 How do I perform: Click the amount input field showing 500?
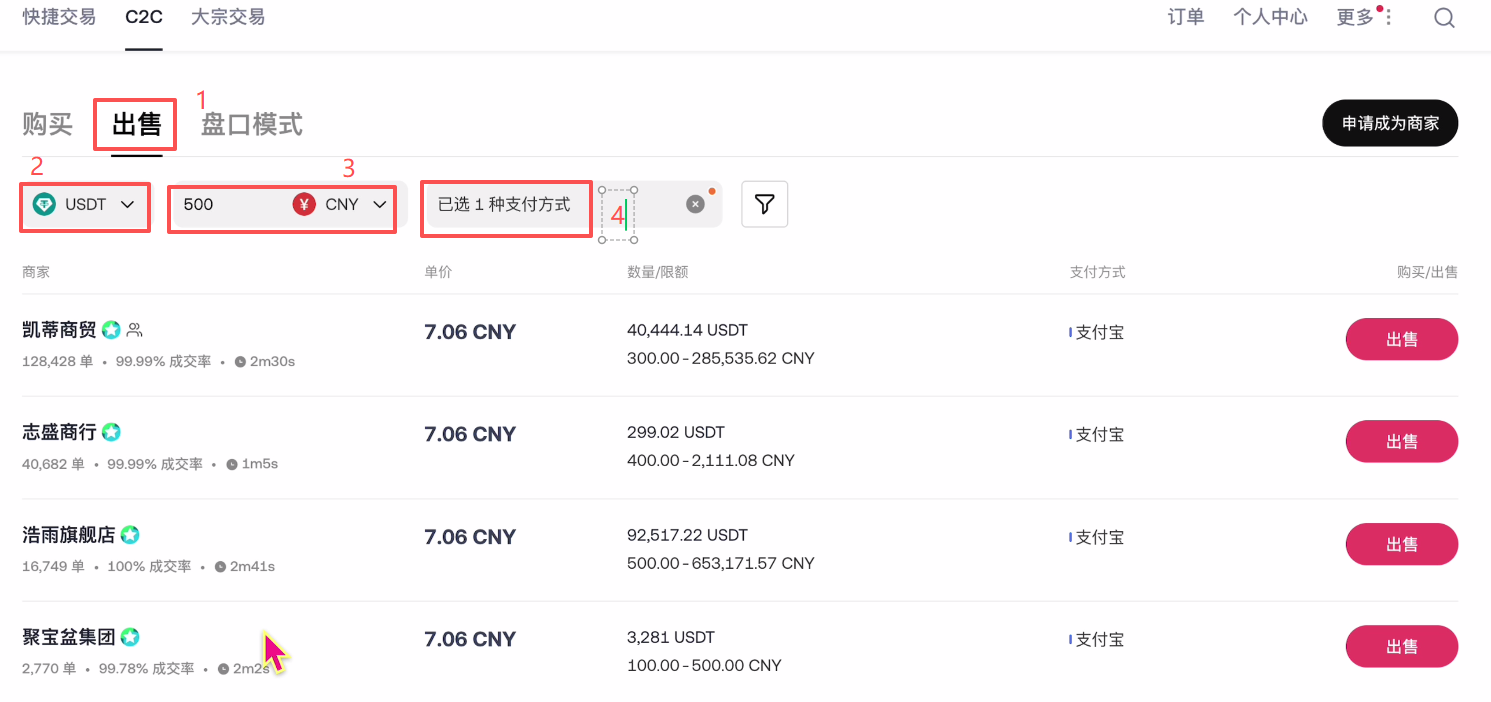pos(230,204)
